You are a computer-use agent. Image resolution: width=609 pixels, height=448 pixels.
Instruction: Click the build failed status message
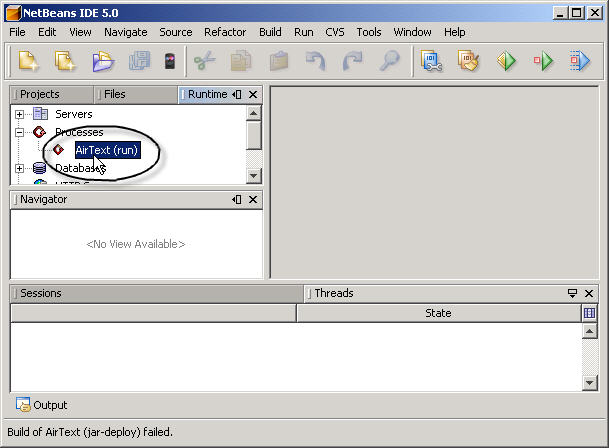[x=90, y=432]
